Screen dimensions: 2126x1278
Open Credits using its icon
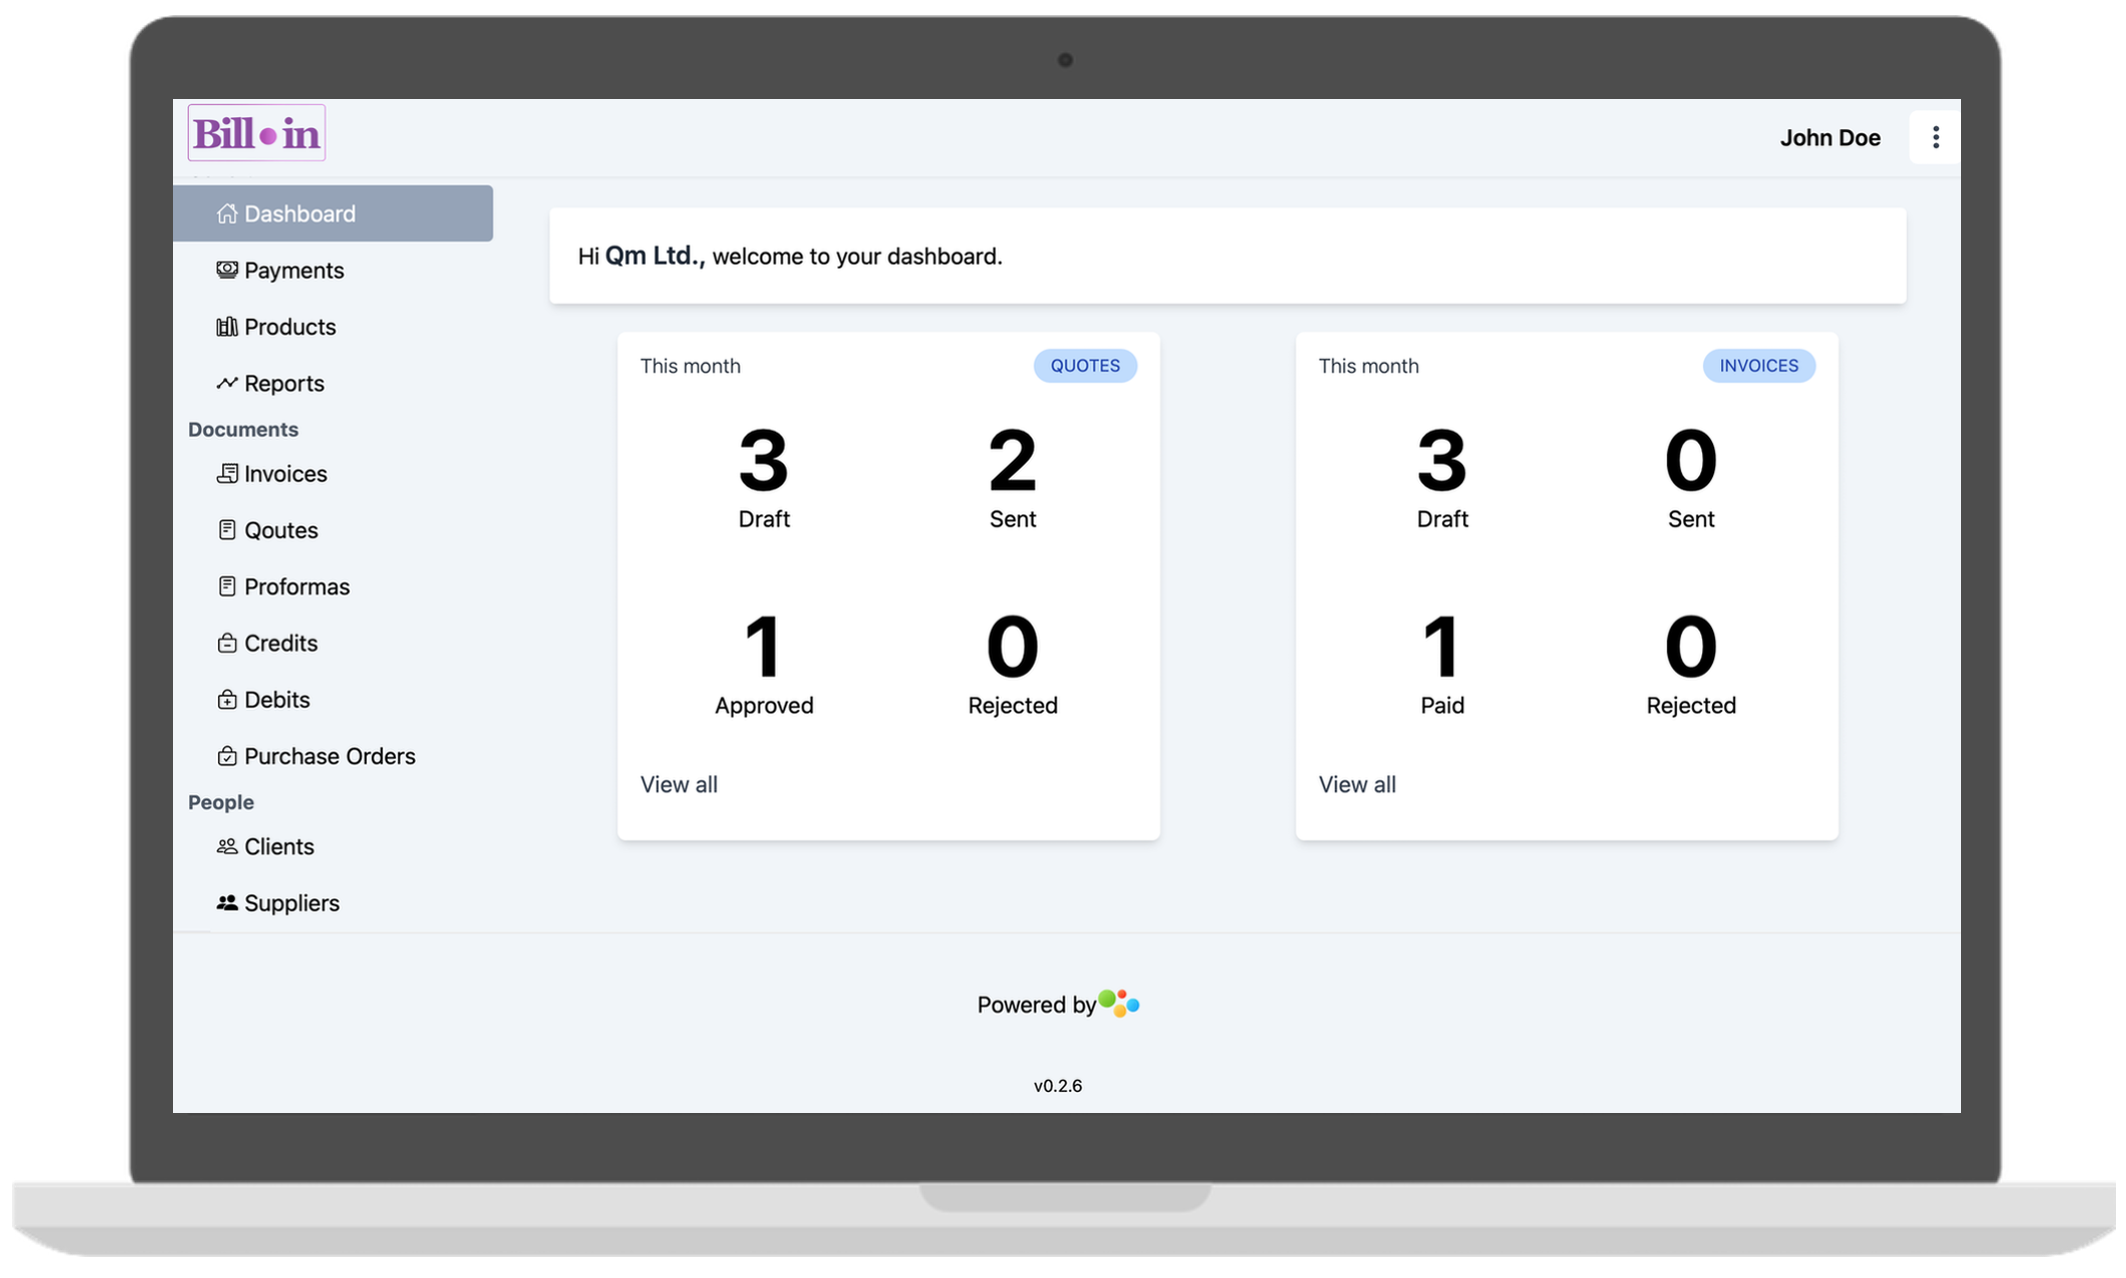point(229,642)
